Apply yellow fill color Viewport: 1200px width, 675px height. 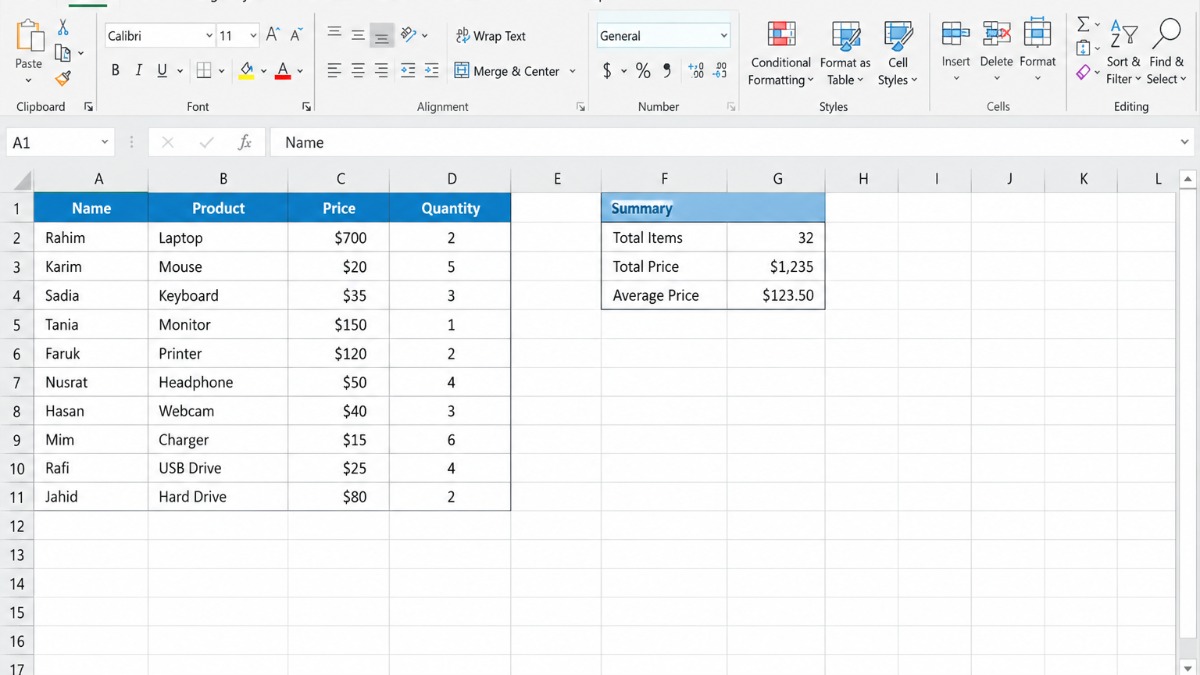[246, 71]
